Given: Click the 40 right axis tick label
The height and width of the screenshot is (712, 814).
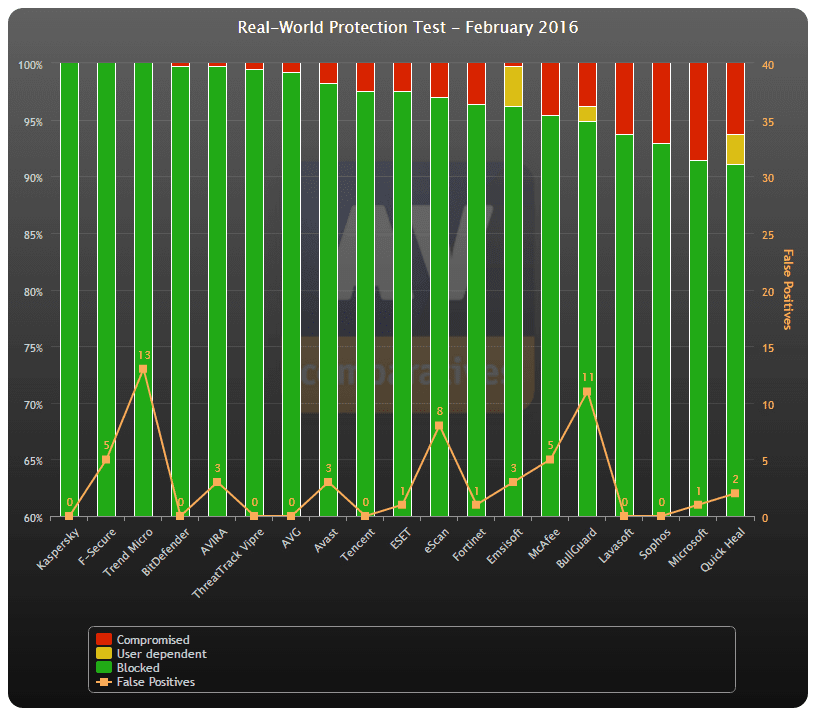Looking at the screenshot, I should point(768,65).
